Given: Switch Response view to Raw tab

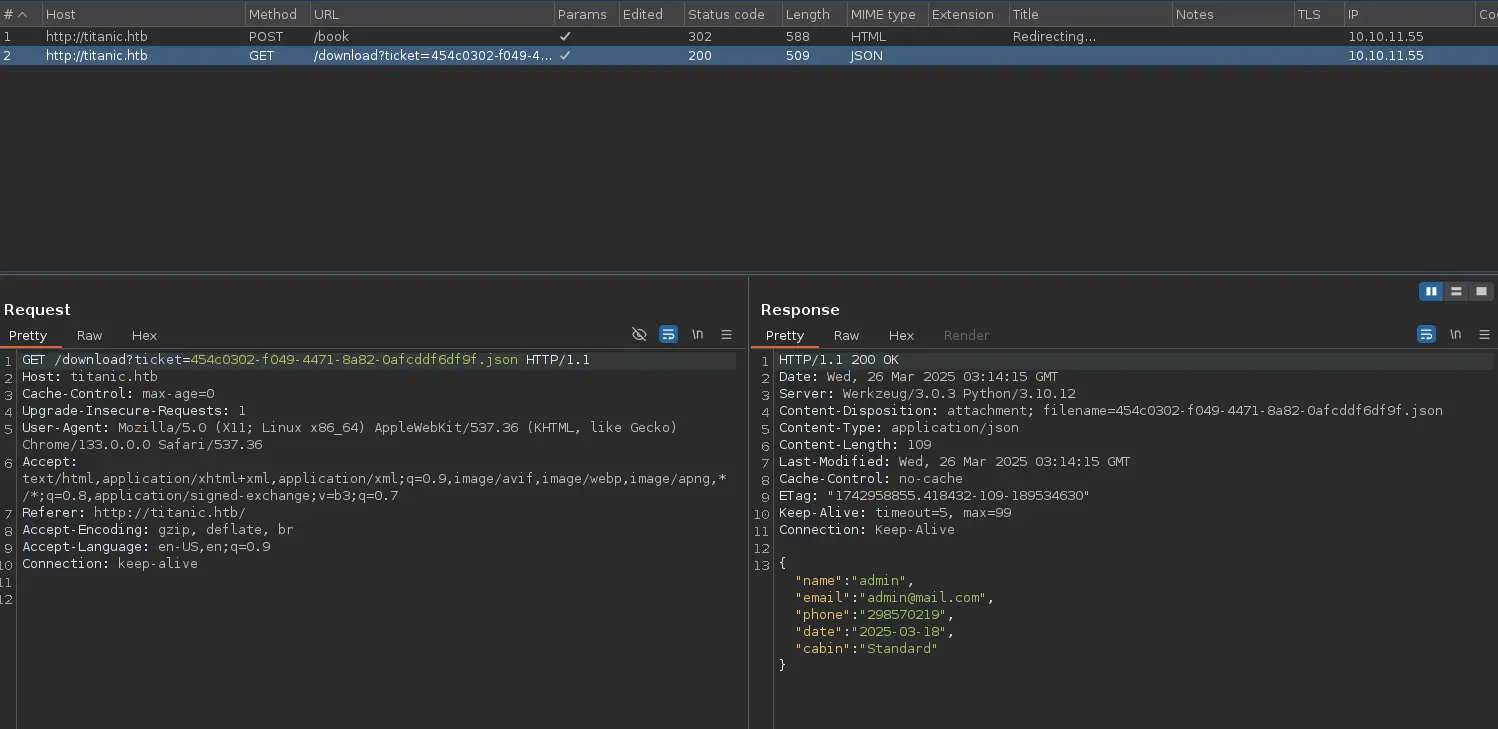Looking at the screenshot, I should pyautogui.click(x=847, y=336).
